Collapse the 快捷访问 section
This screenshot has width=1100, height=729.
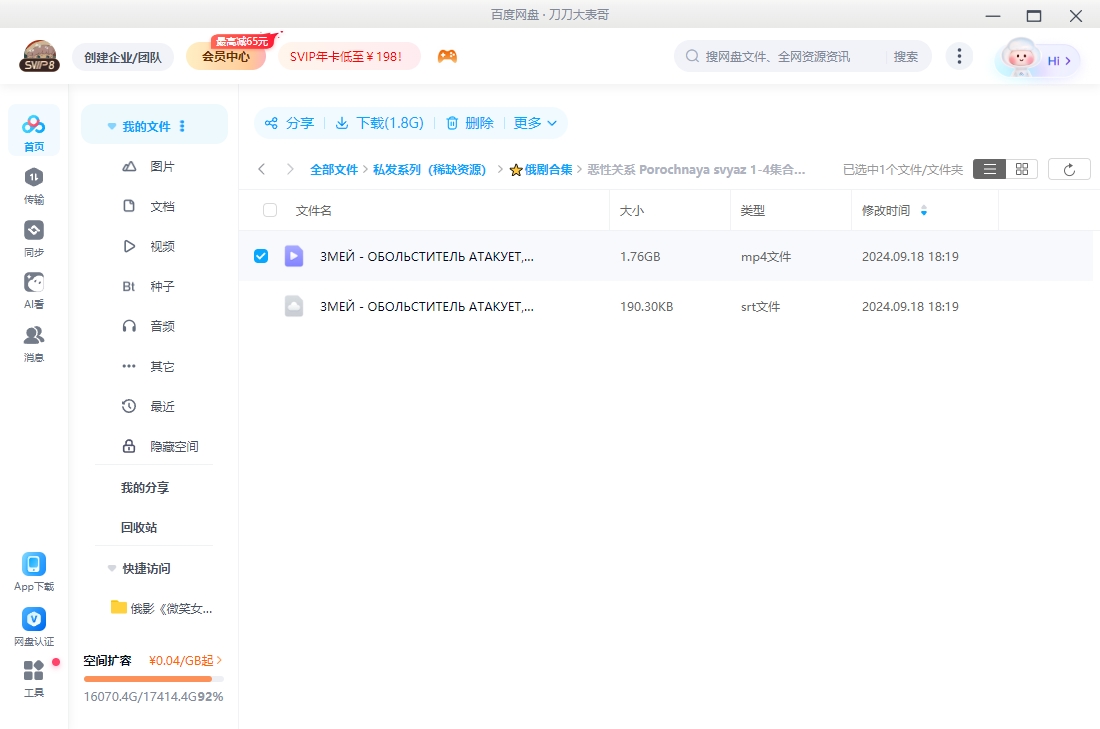point(112,568)
